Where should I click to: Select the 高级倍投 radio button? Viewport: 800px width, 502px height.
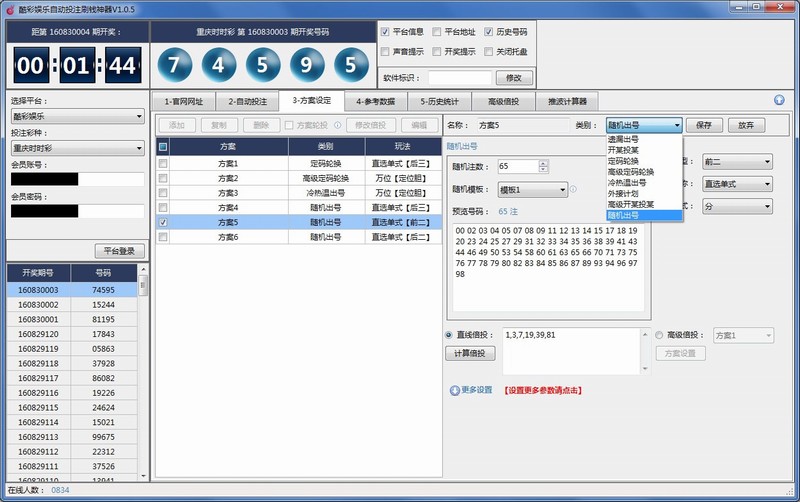click(659, 335)
